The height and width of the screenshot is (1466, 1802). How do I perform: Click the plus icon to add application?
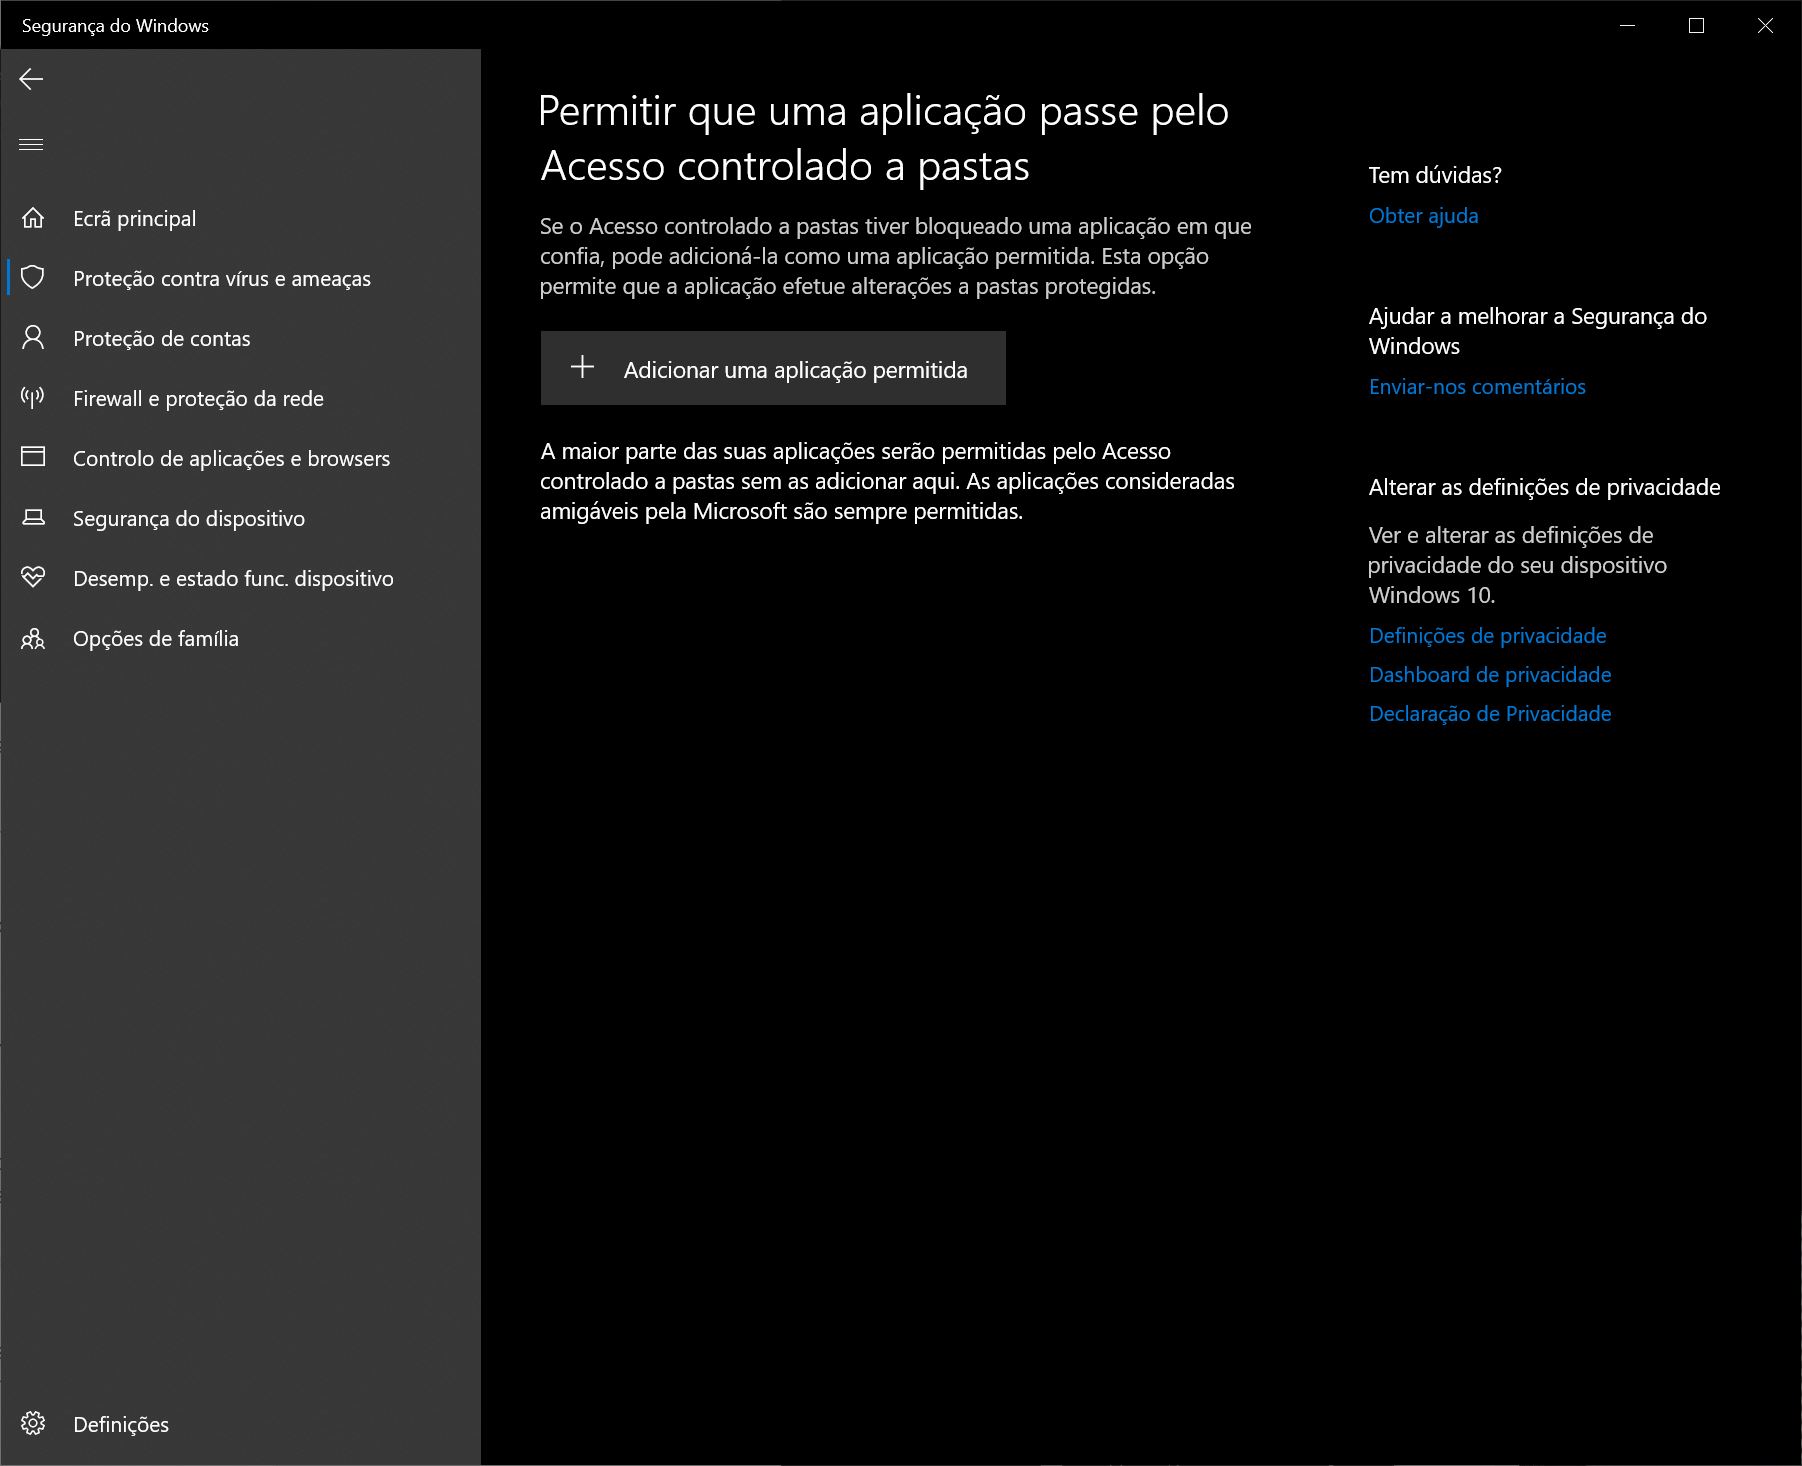click(x=582, y=367)
